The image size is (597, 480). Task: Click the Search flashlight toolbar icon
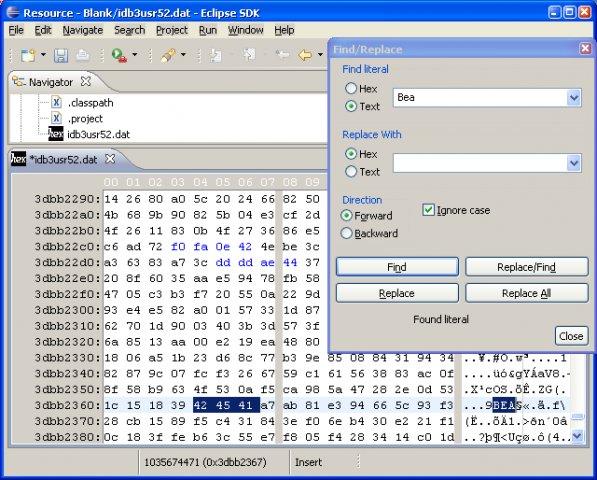pyautogui.click(x=168, y=56)
